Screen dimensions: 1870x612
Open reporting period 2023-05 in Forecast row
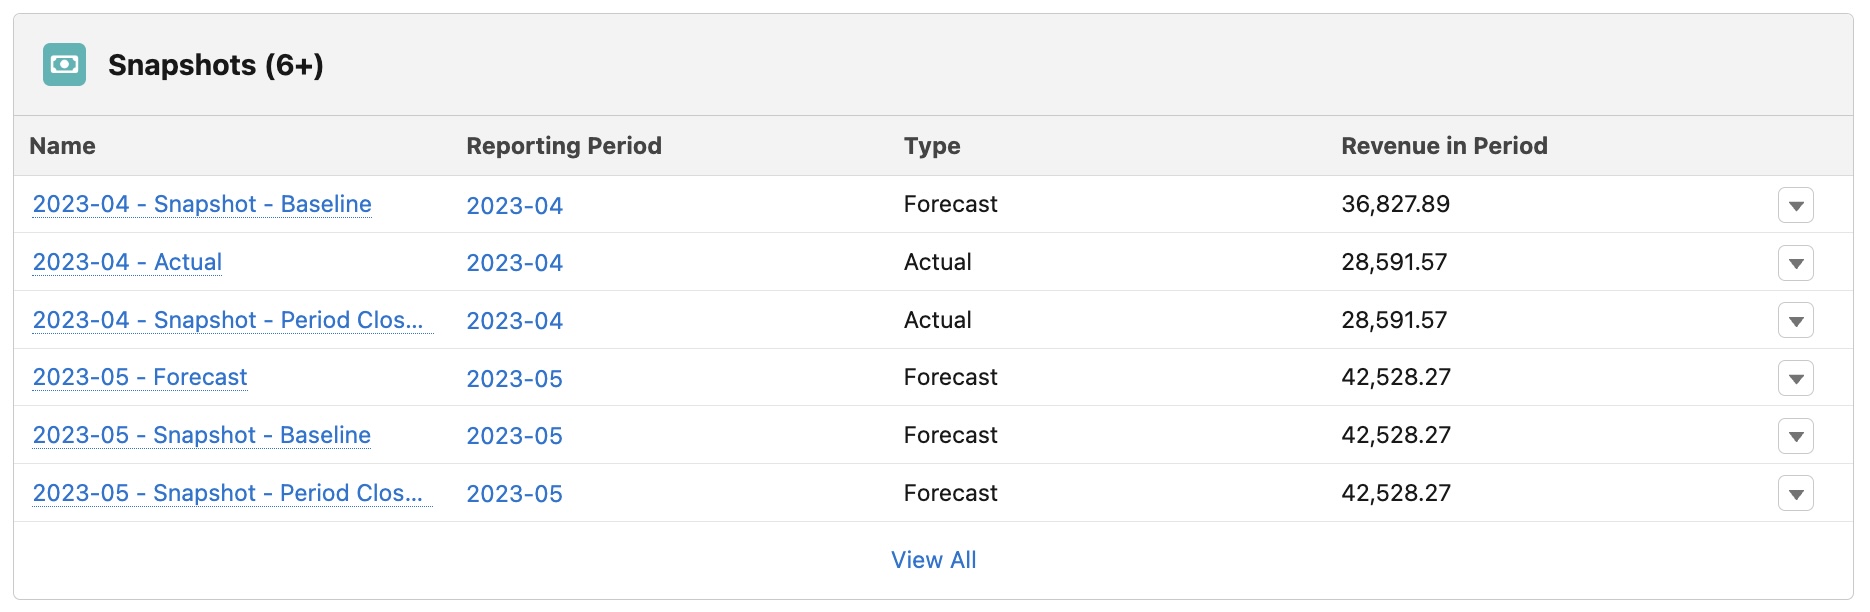coord(515,378)
